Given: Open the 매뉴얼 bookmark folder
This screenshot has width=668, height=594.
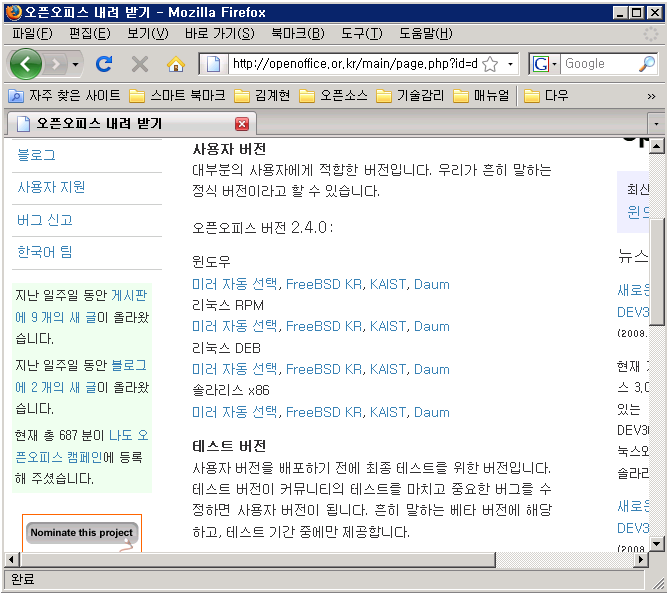Looking at the screenshot, I should pos(481,95).
